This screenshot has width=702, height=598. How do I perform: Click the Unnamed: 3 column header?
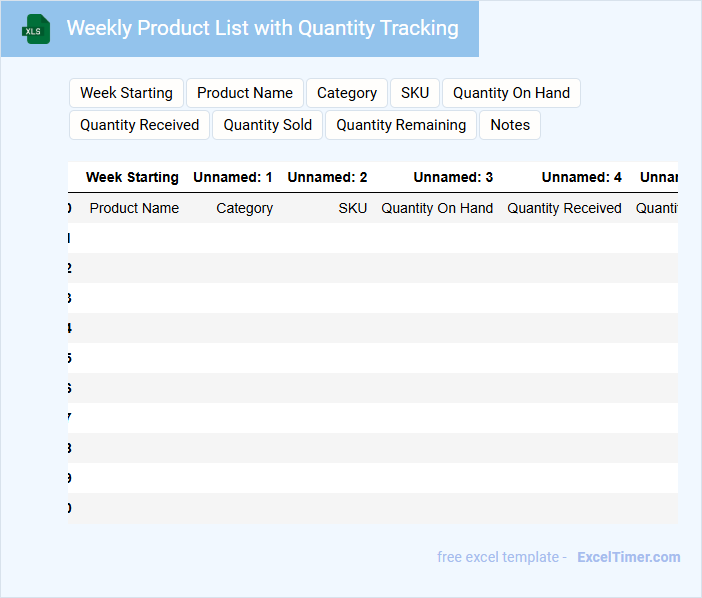[x=453, y=177]
